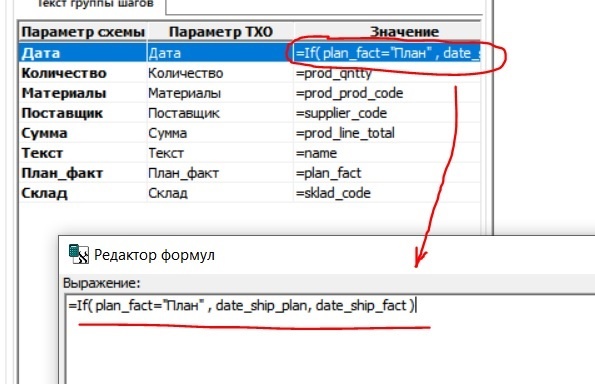595x384 pixels.
Task: Select the Дата cell in Параметр схемы
Action: pos(83,53)
